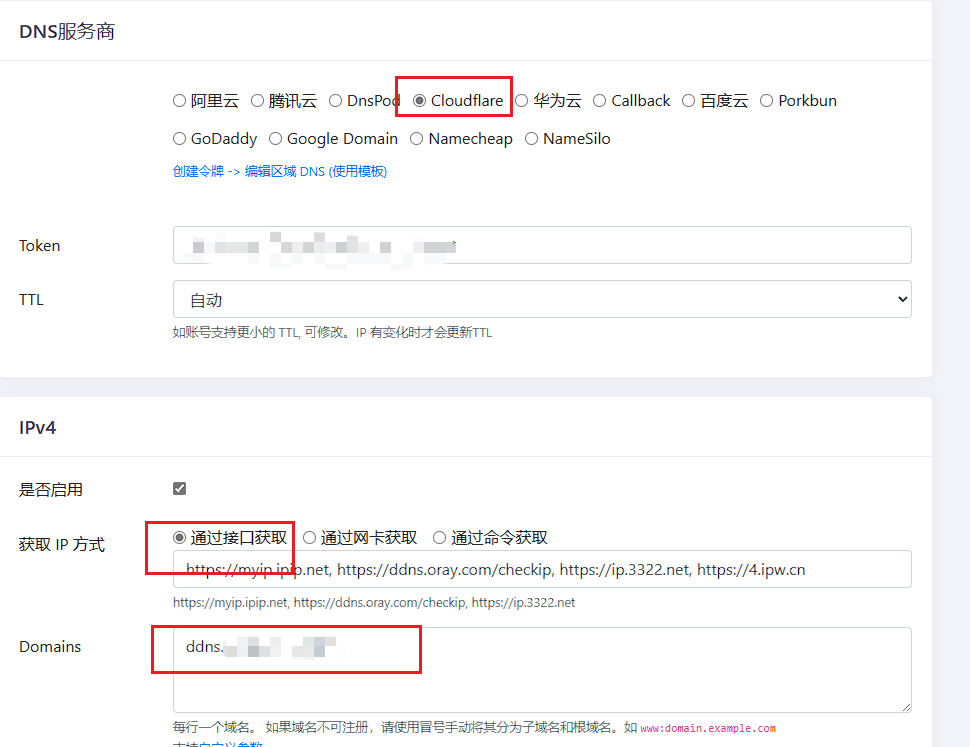Expand the TTL 自动 dropdown
This screenshot has height=747, width=970.
tap(541, 299)
